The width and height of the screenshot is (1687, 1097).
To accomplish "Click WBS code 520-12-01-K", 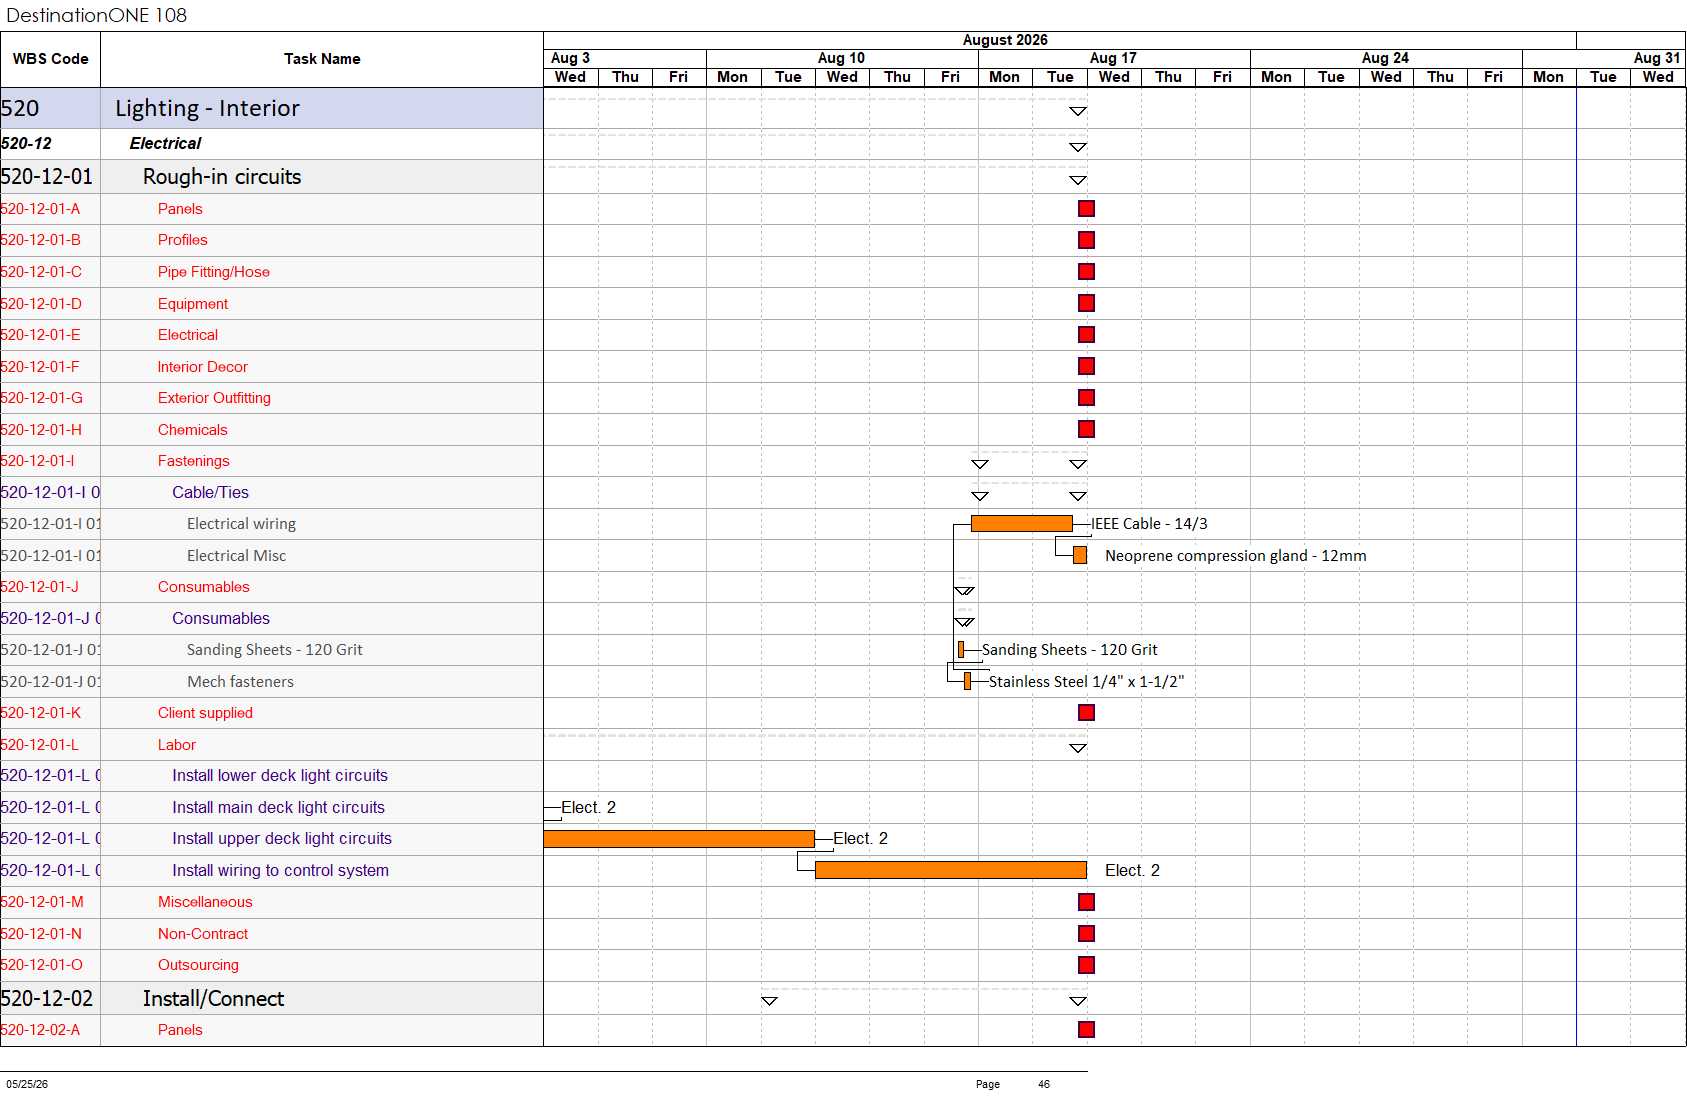I will coord(41,713).
